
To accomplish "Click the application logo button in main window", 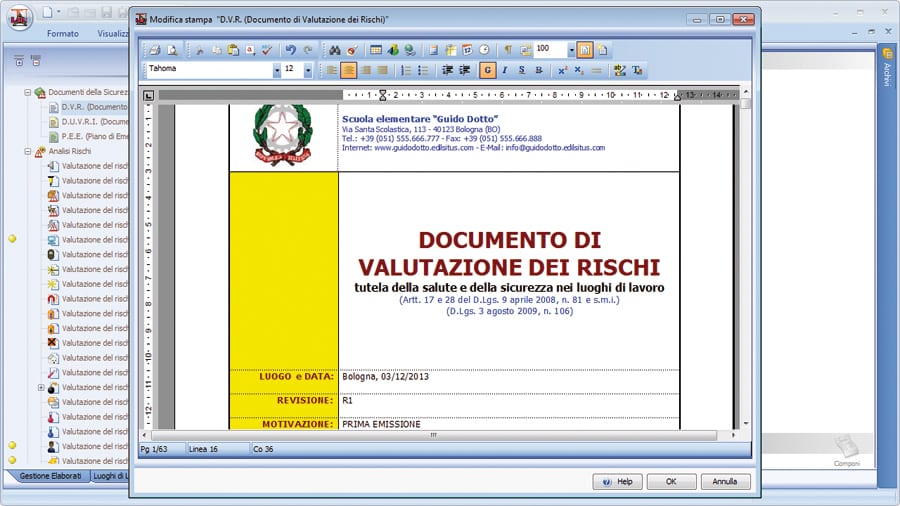I will pos(20,17).
